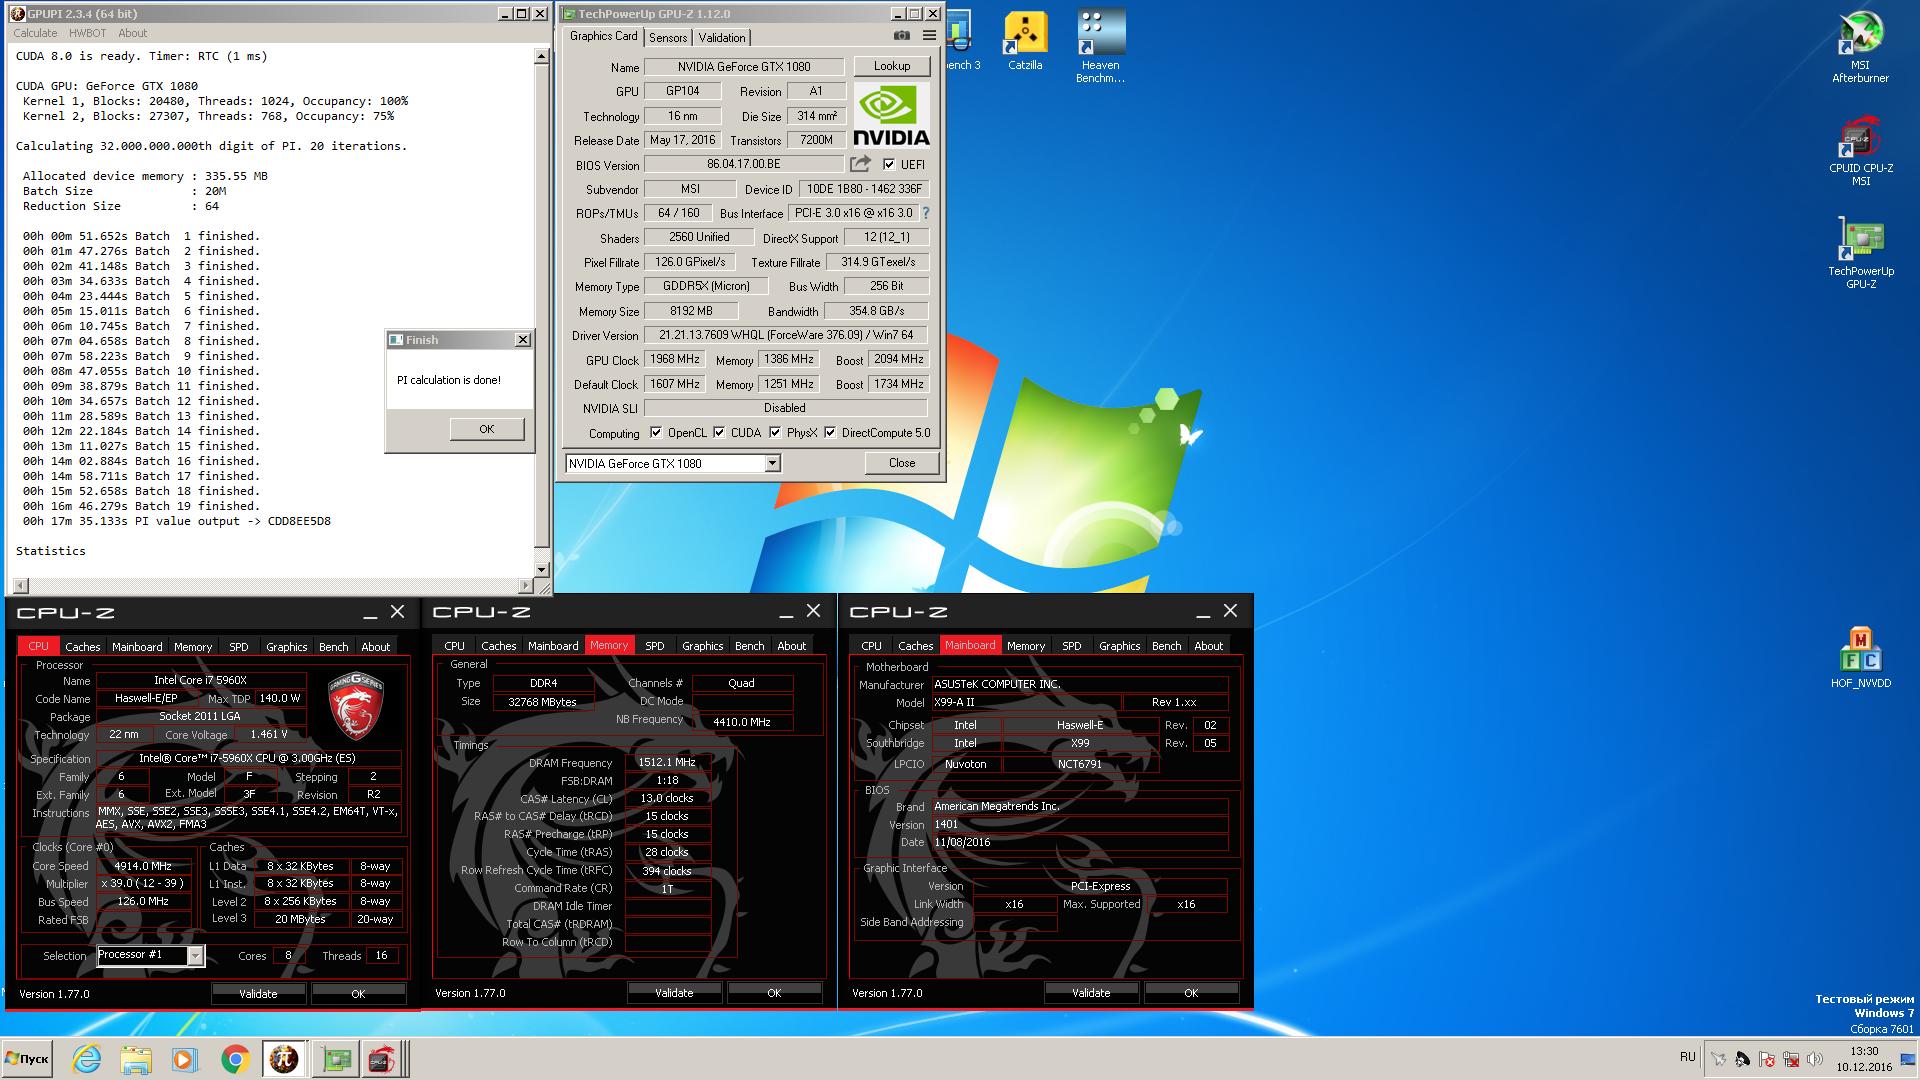Open the Graphics tab in Mainboard CPU-Z window
Image resolution: width=1920 pixels, height=1080 pixels.
point(1119,646)
